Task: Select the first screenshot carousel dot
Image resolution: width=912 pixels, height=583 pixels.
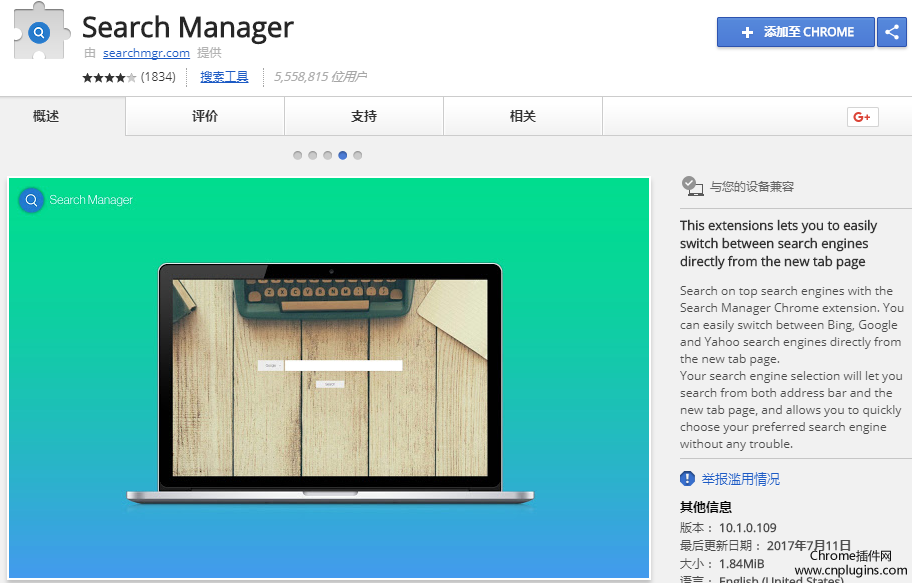Action: pos(298,155)
